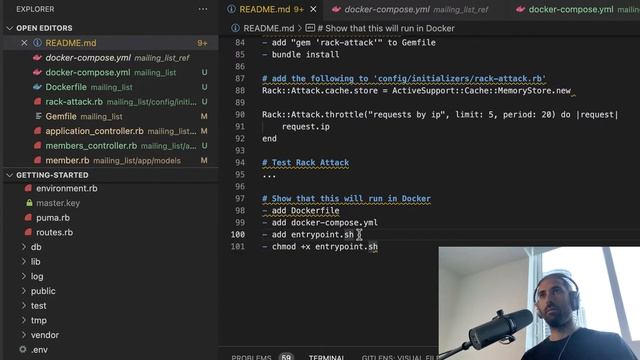
Task: Click the Rack::Attack.throttle code line
Action: point(440,115)
